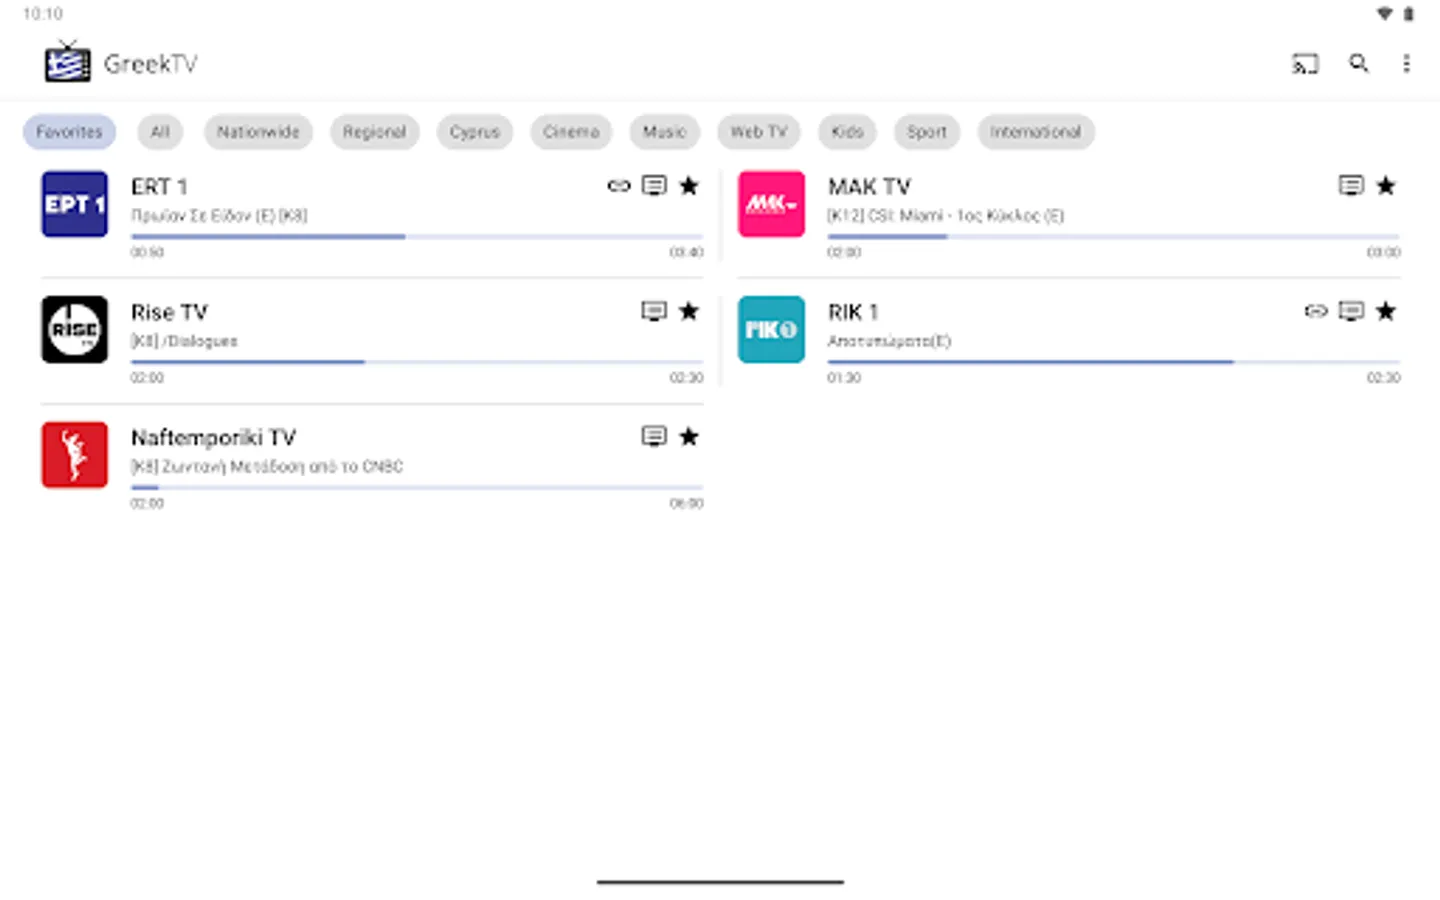Open the program guide icon for ERT 1
This screenshot has width=1440, height=900.
click(654, 185)
